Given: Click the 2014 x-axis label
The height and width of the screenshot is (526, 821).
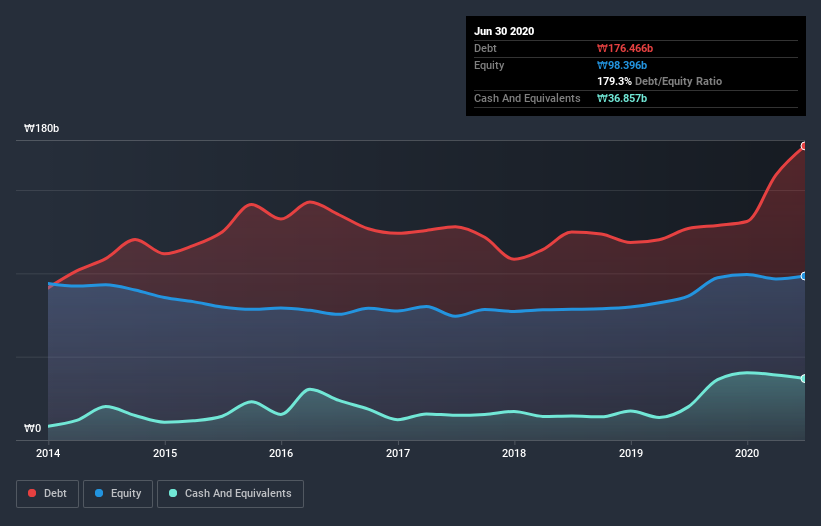Looking at the screenshot, I should [48, 453].
